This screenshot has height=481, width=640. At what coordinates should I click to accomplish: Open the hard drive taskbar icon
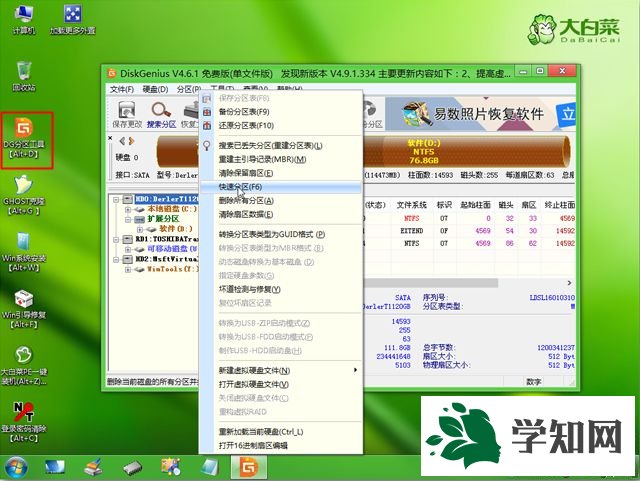pyautogui.click(x=132, y=468)
